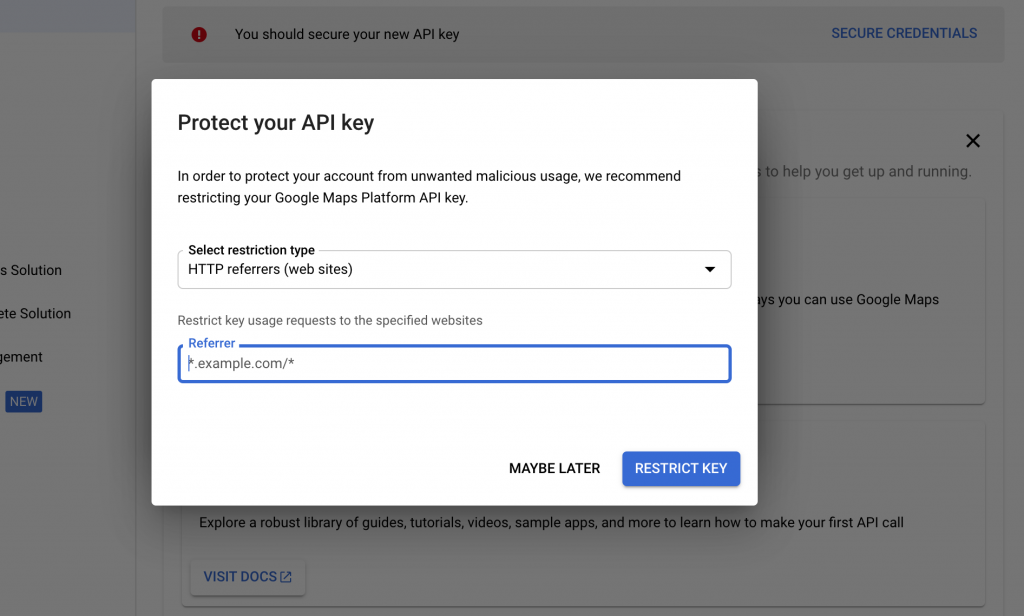Click the Complete Solution sidebar entry
1024x616 pixels.
point(35,313)
